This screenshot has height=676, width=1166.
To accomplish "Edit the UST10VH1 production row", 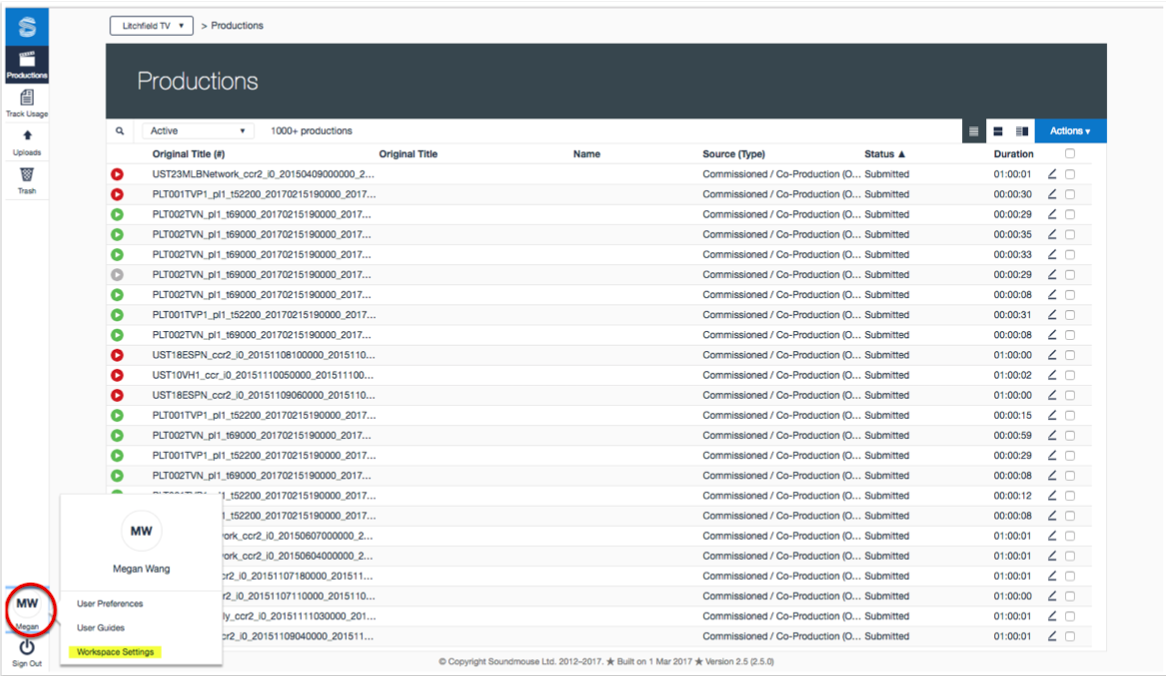I will coord(1052,375).
